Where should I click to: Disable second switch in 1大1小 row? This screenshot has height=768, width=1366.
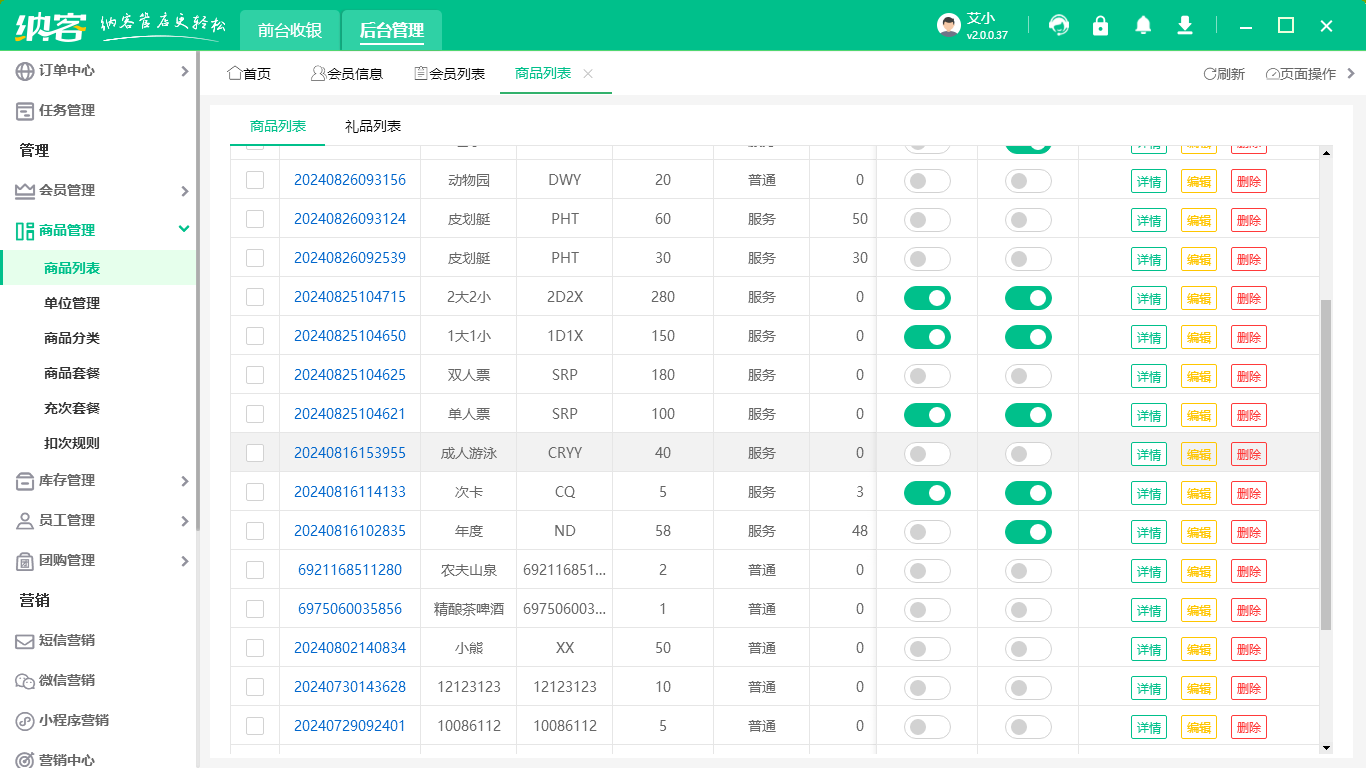(1028, 337)
